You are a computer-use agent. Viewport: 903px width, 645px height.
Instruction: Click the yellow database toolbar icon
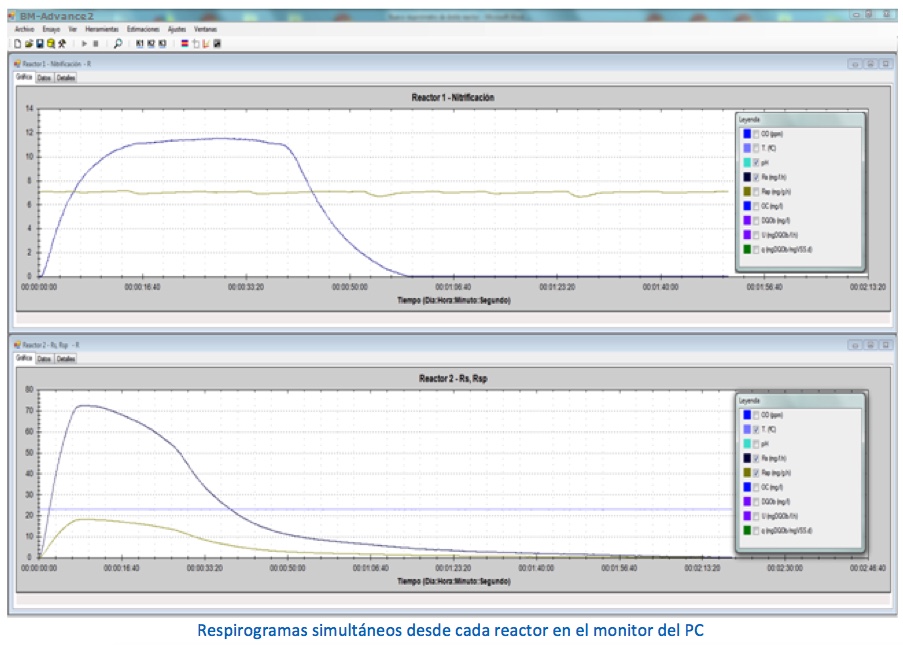click(51, 44)
